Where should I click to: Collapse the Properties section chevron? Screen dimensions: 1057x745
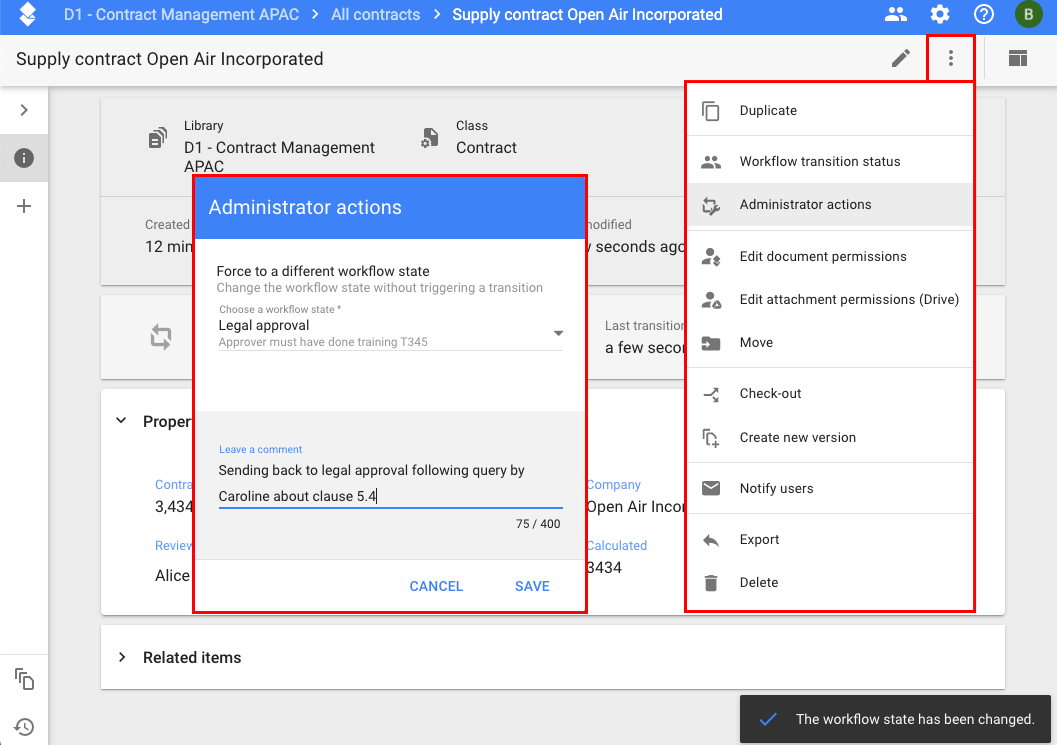coord(121,421)
